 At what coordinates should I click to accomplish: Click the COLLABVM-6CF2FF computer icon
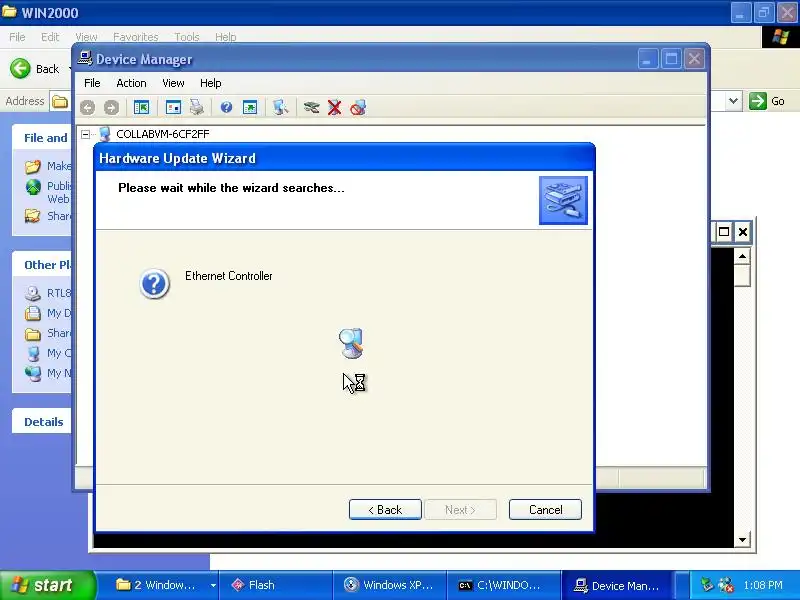105,134
